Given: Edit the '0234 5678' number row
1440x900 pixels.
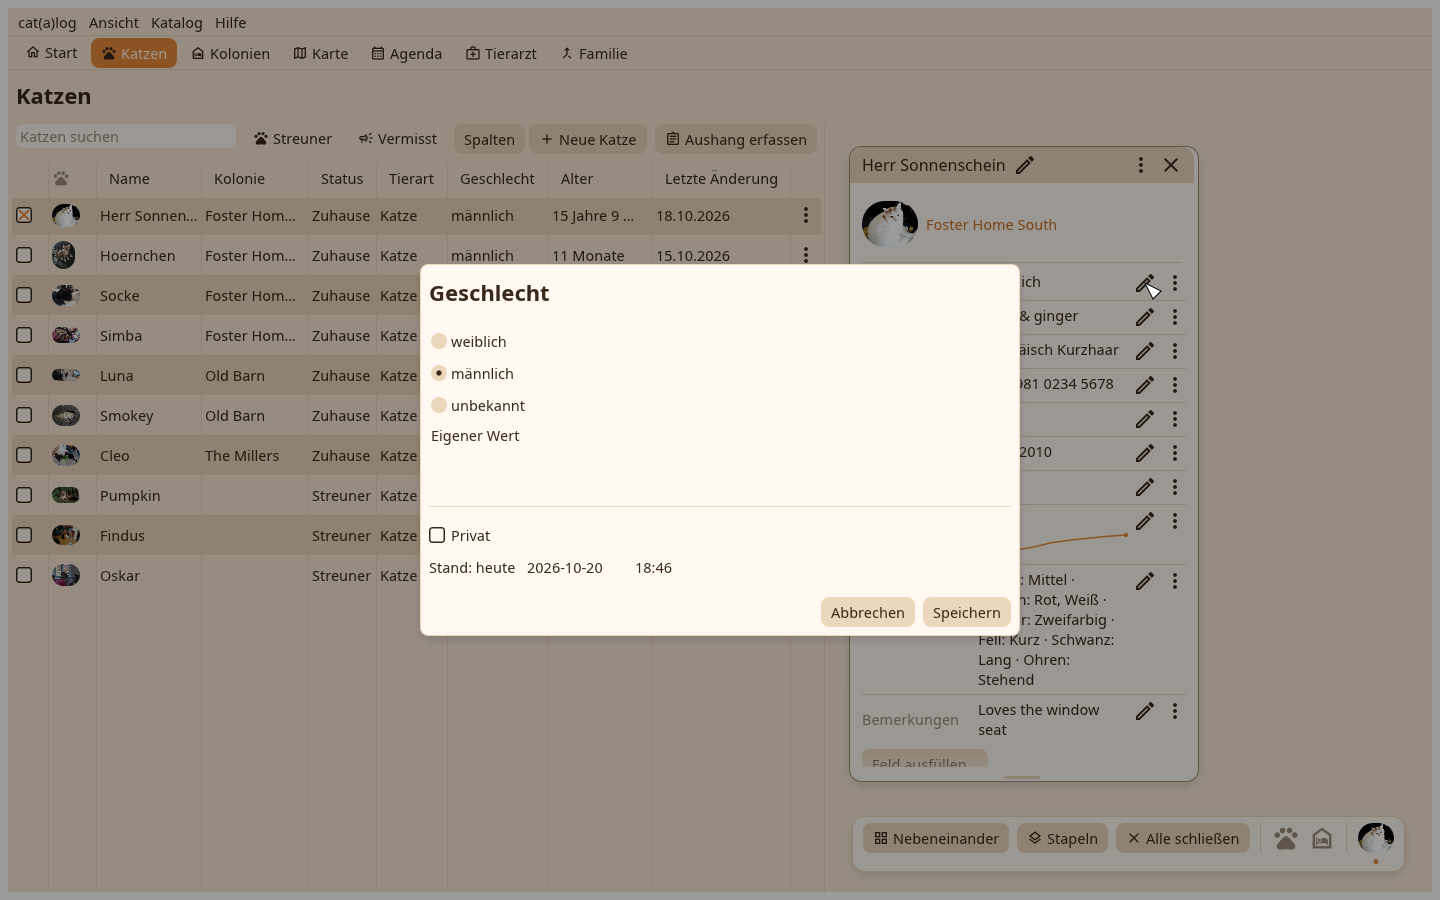Looking at the screenshot, I should 1145,385.
